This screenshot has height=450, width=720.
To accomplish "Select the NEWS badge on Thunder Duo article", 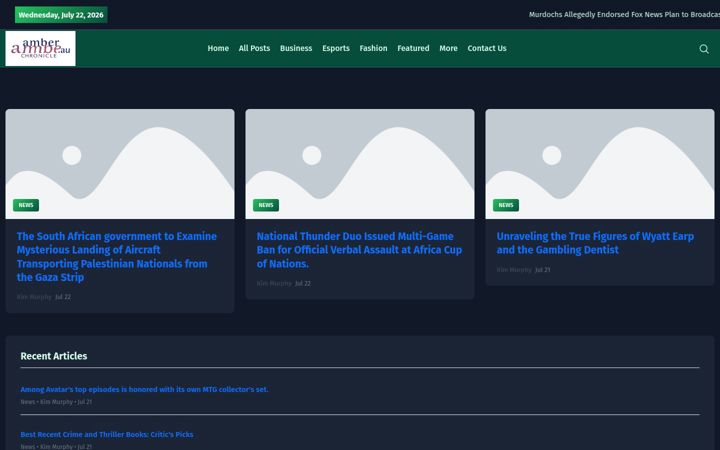I will click(266, 205).
